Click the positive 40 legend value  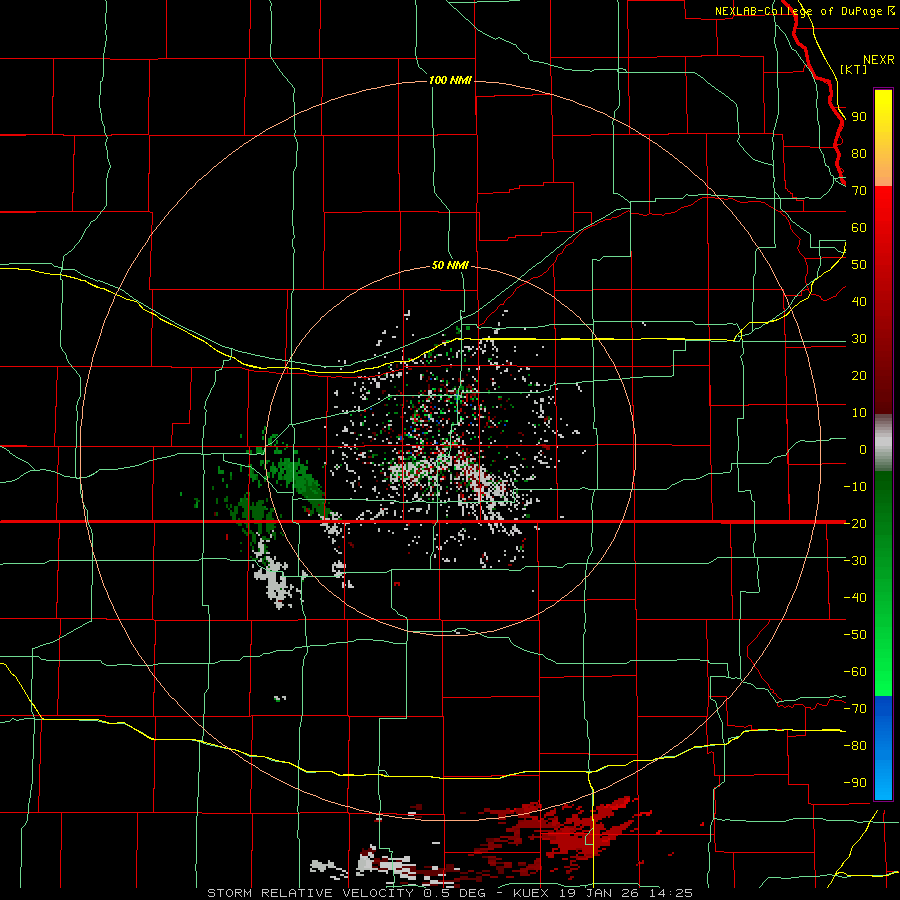[859, 301]
